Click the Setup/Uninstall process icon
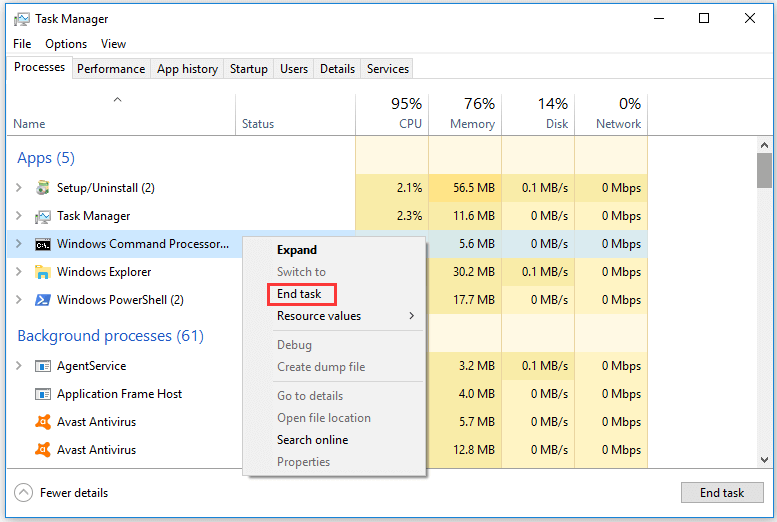Screen dimensions: 777x522 43,188
